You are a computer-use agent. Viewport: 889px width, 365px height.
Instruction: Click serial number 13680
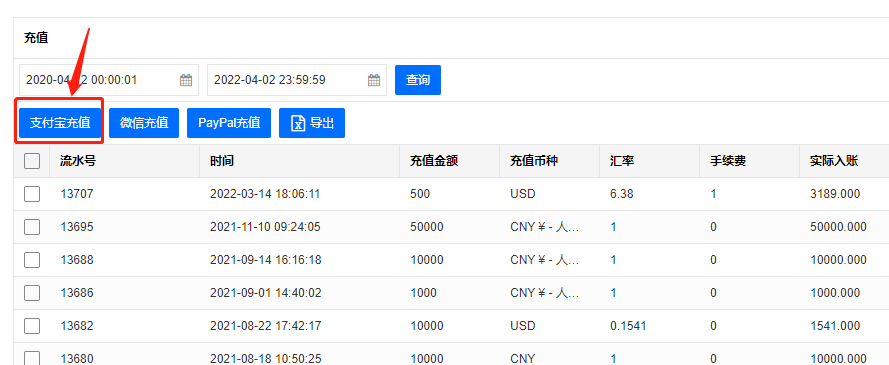point(77,359)
